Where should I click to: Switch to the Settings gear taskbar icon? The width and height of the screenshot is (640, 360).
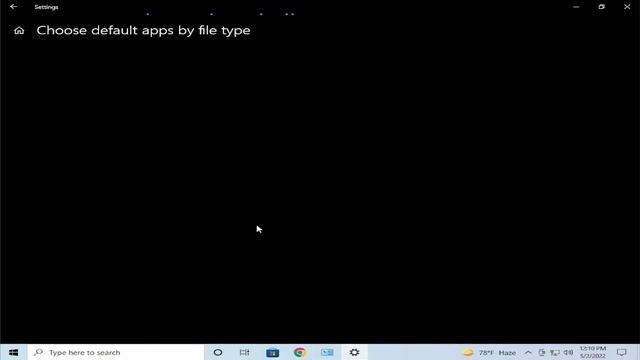pos(354,352)
